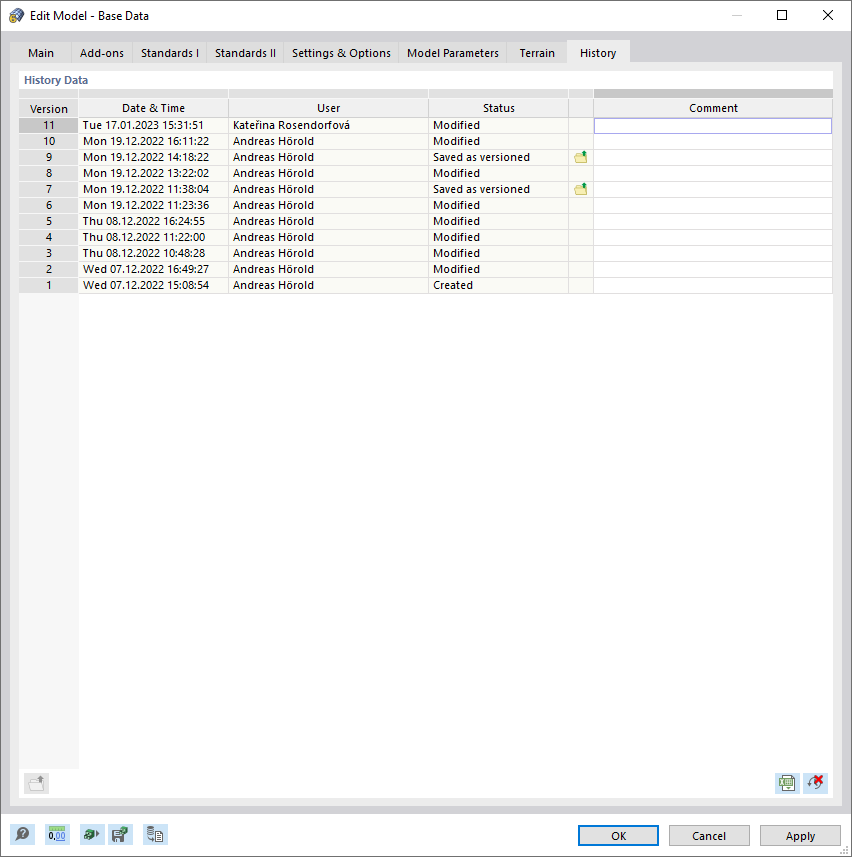This screenshot has height=857, width=852.
Task: Switch to the Main tab
Action: pos(41,53)
